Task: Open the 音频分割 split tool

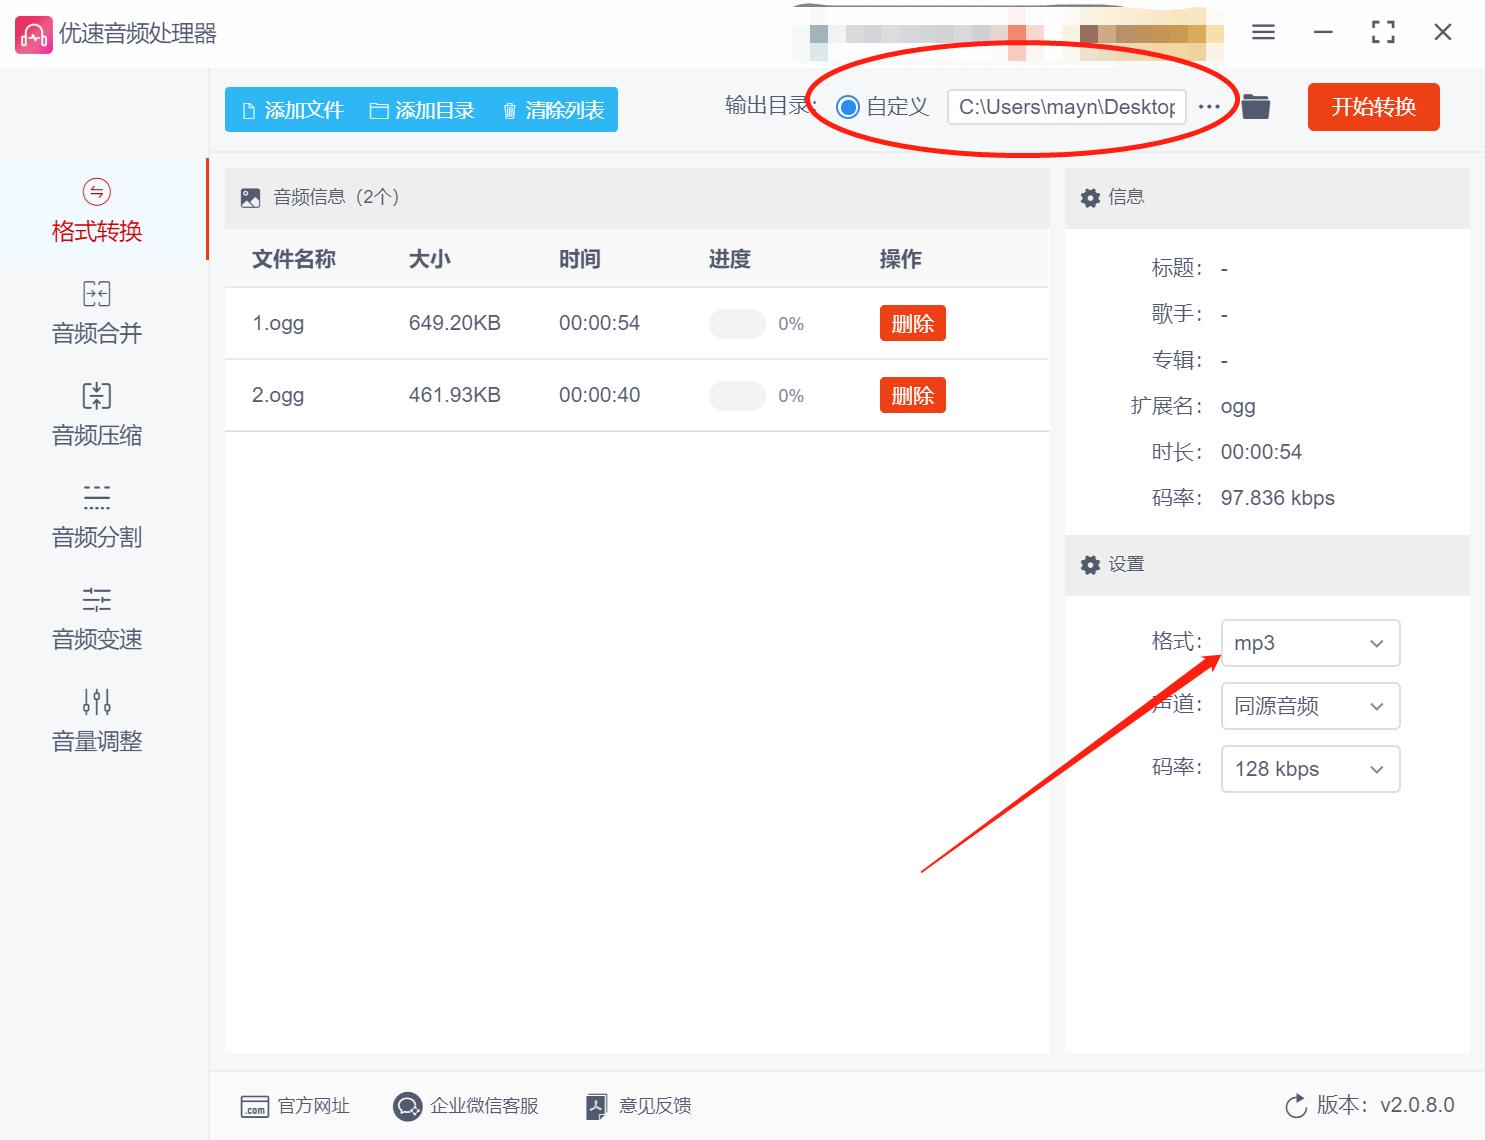Action: (x=96, y=517)
